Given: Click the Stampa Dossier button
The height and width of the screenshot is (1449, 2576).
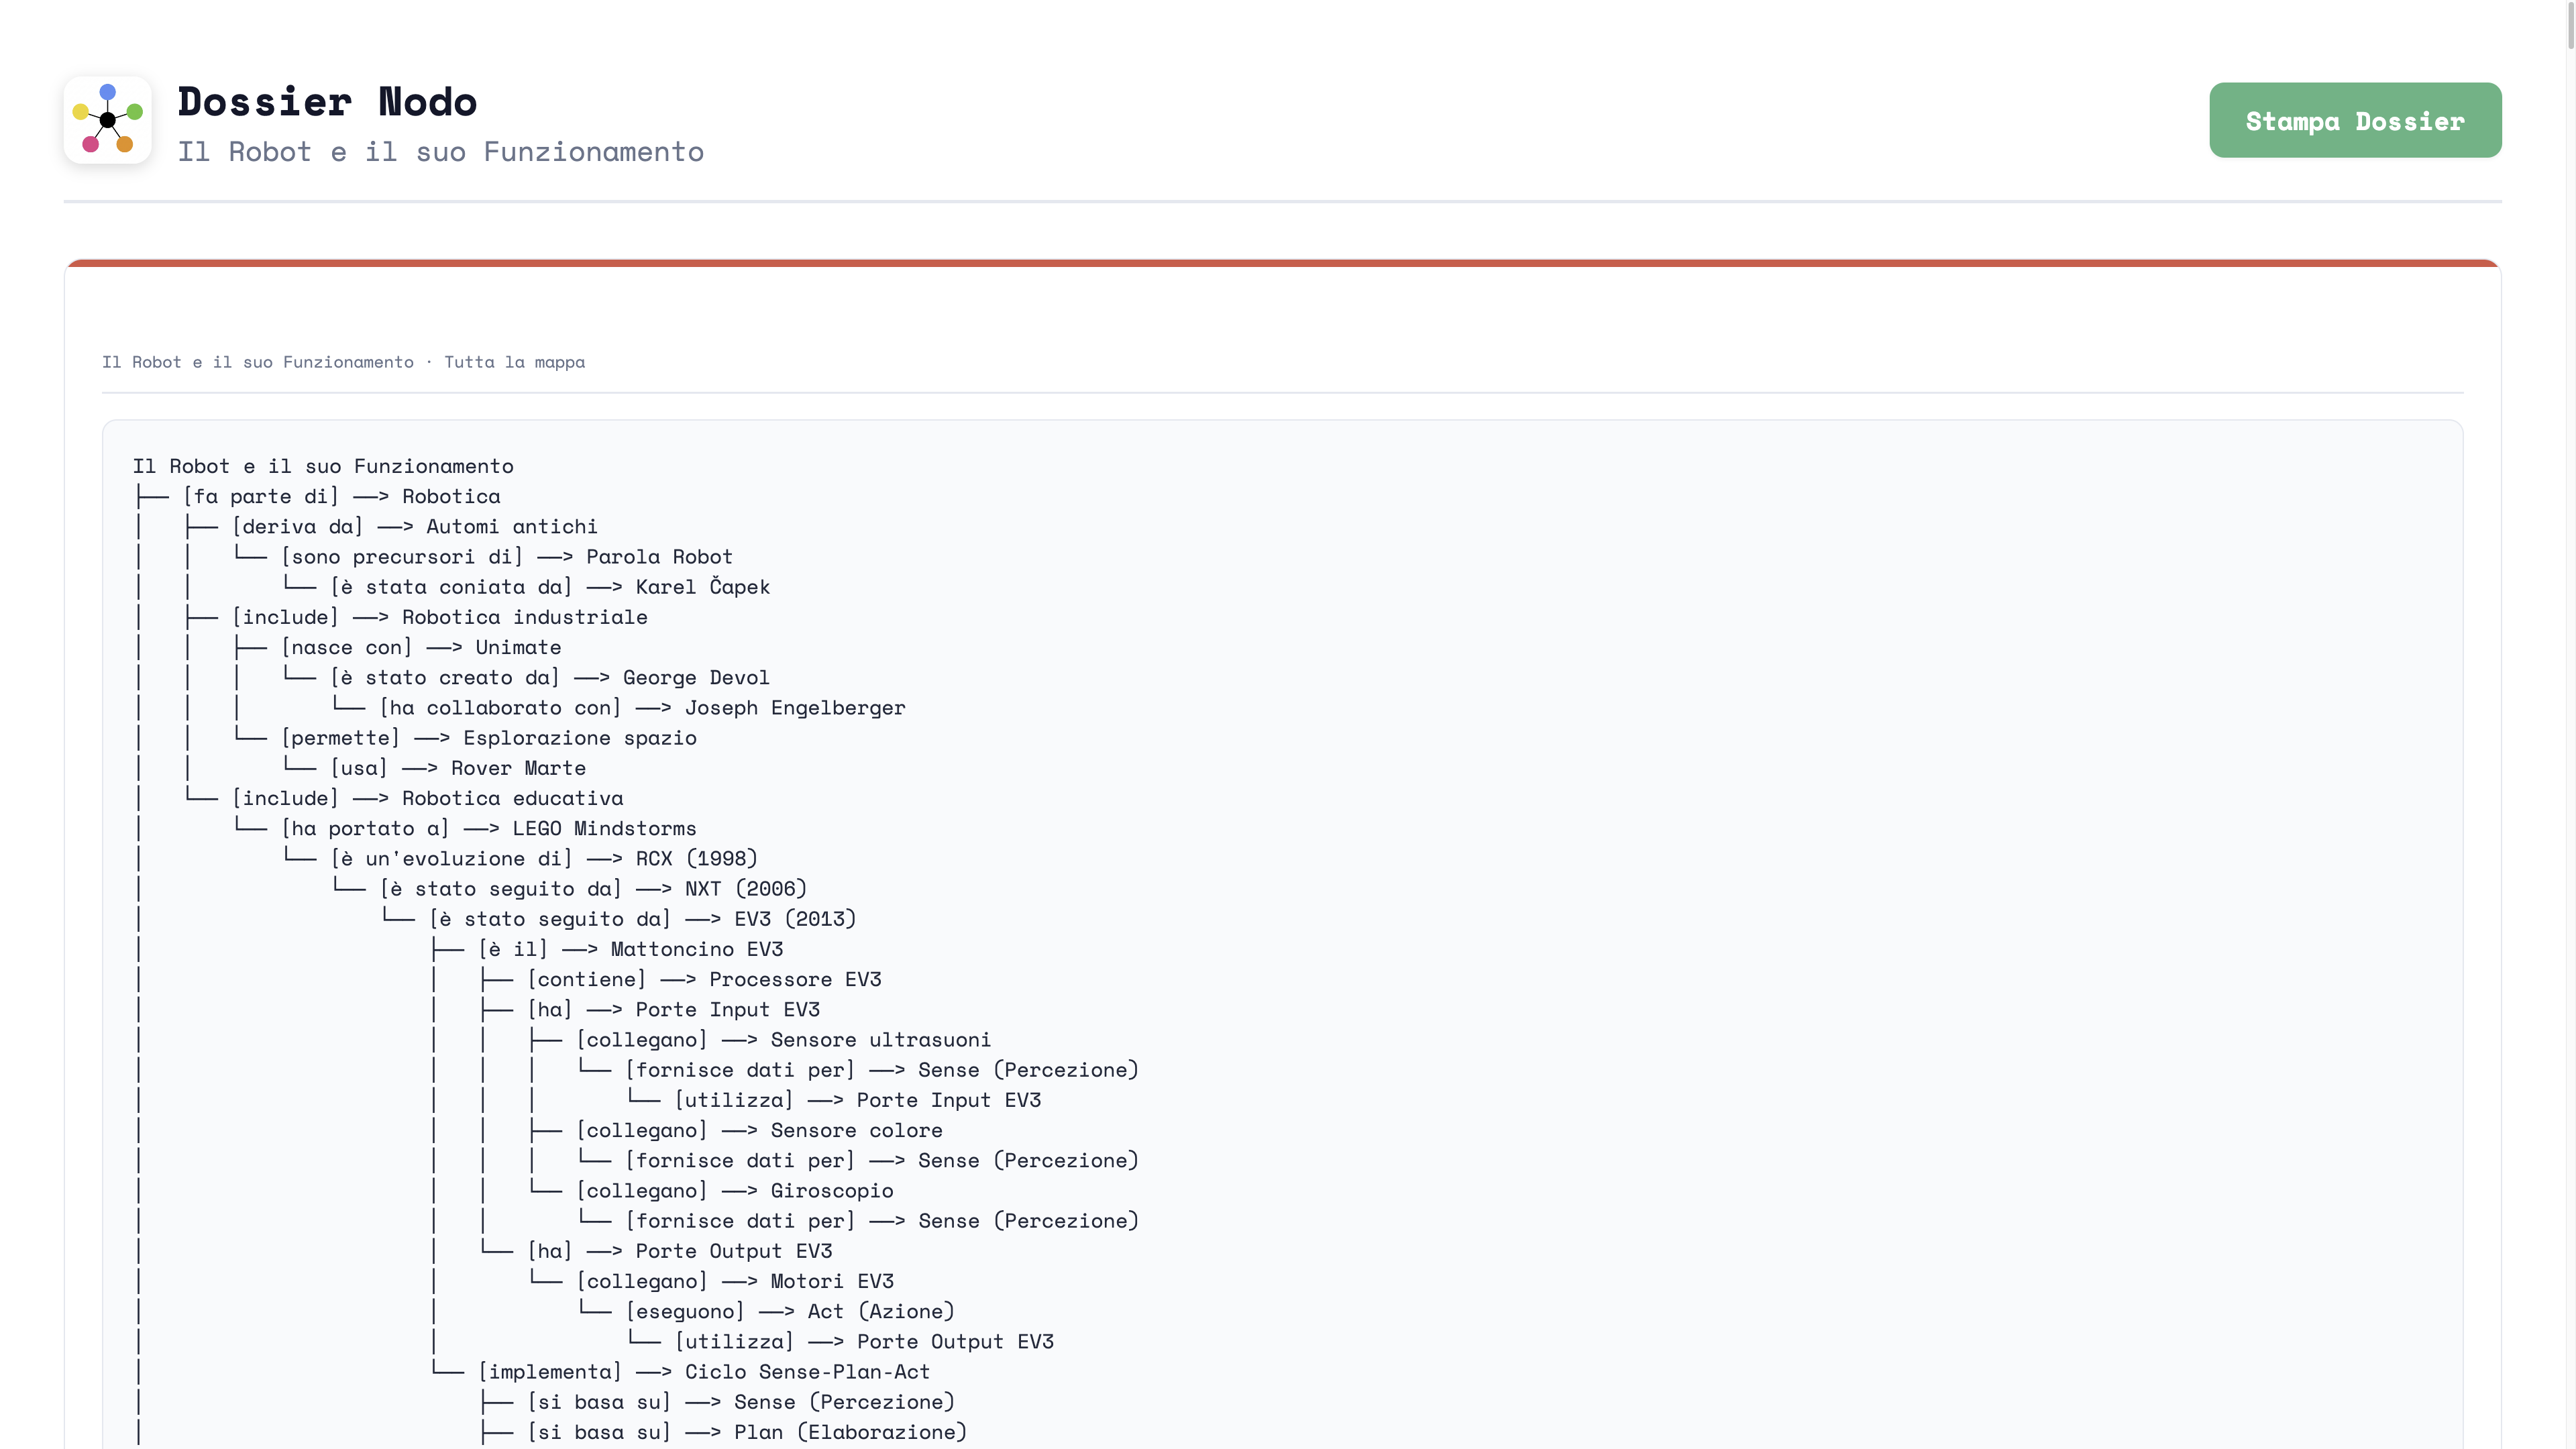Looking at the screenshot, I should 2355,120.
